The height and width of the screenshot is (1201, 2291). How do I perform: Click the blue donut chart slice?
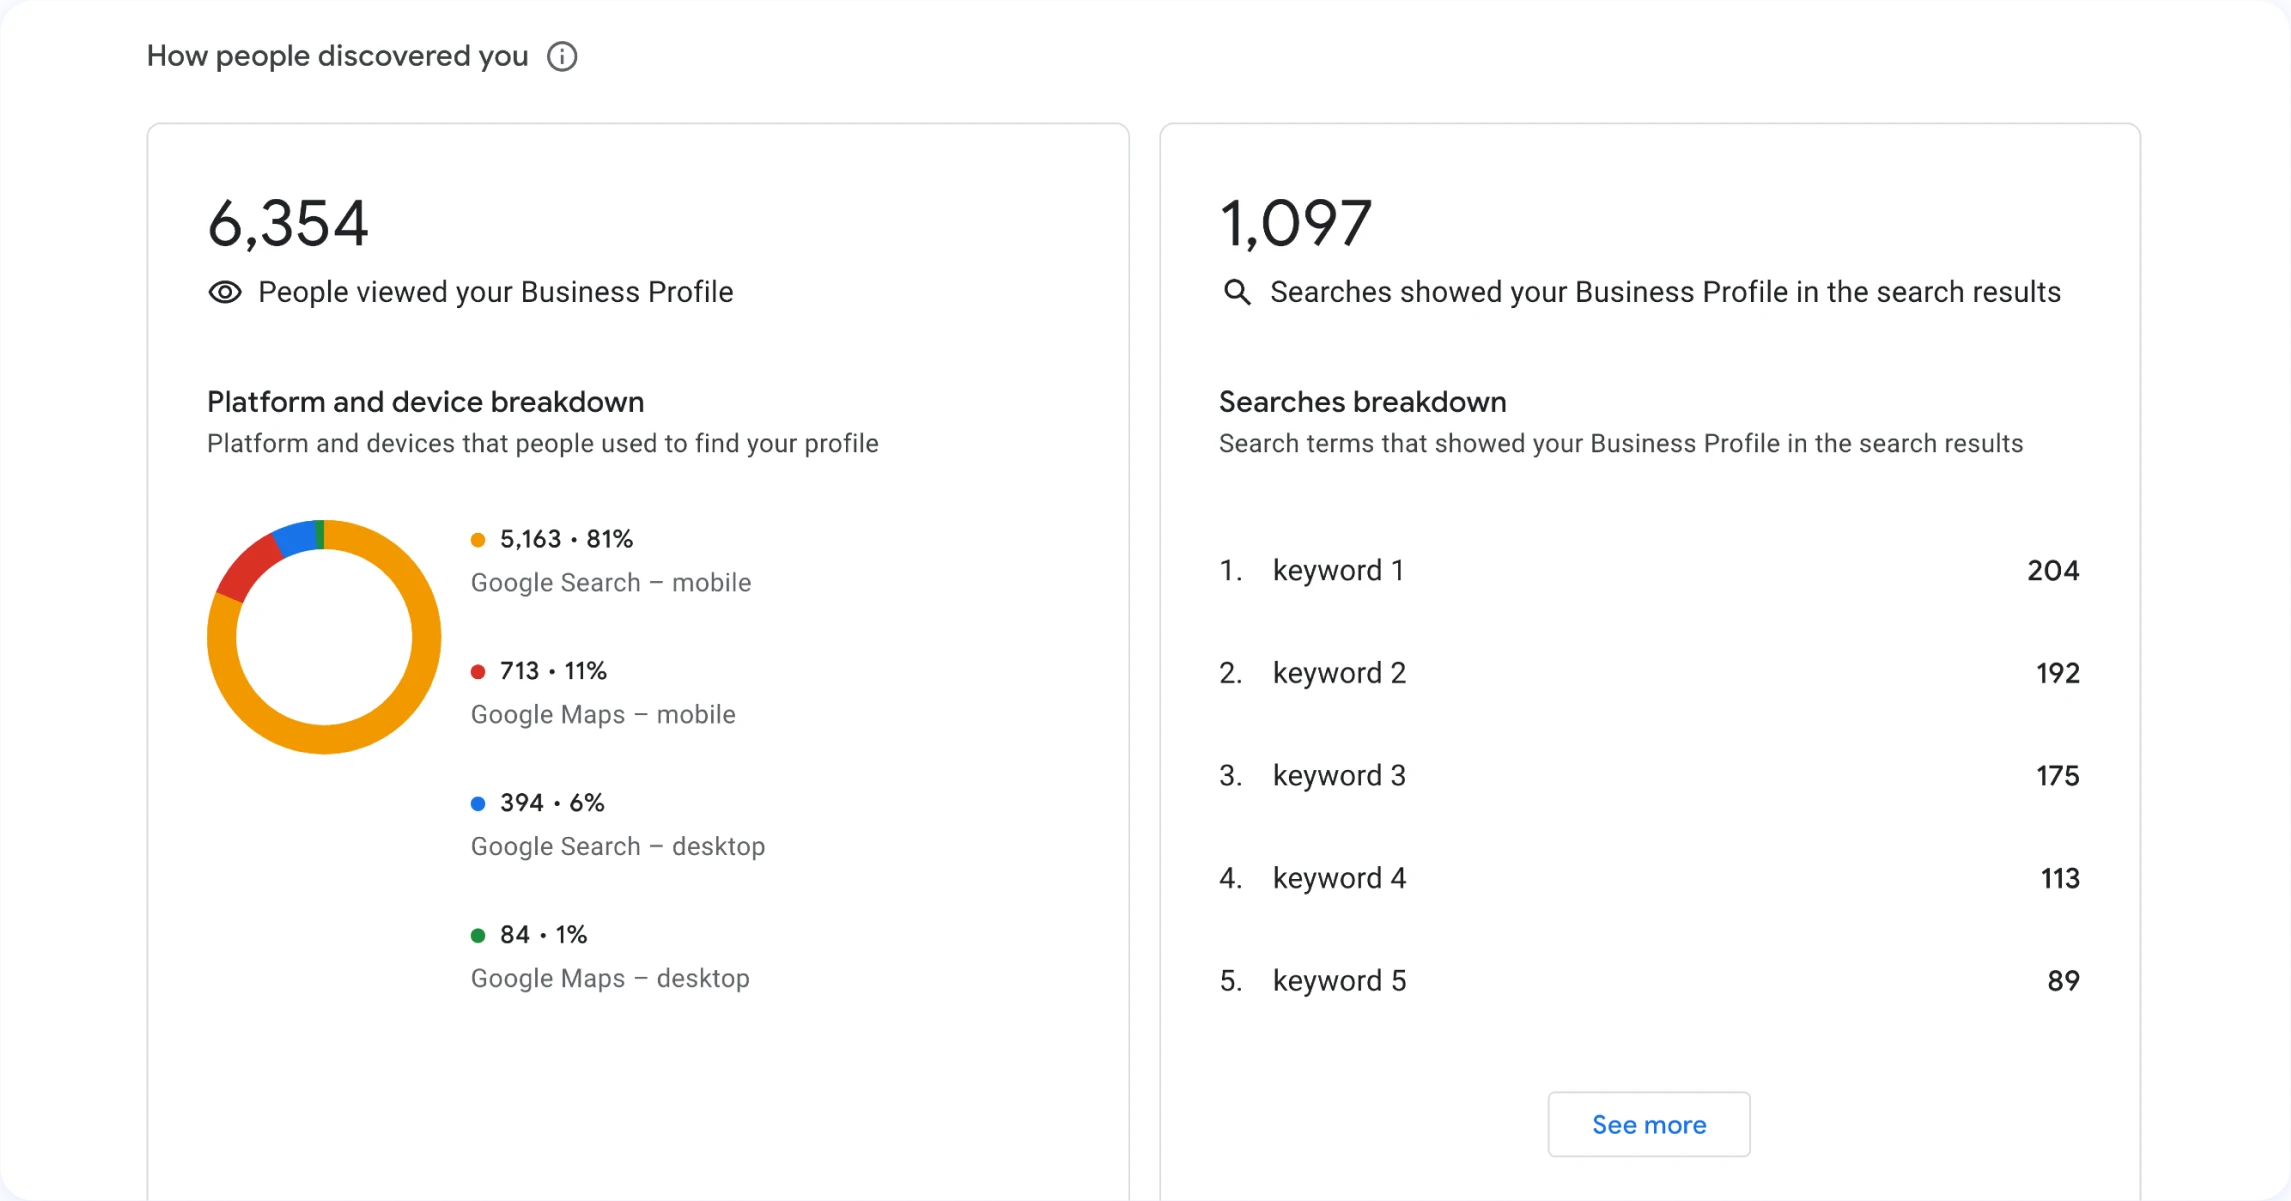(295, 539)
